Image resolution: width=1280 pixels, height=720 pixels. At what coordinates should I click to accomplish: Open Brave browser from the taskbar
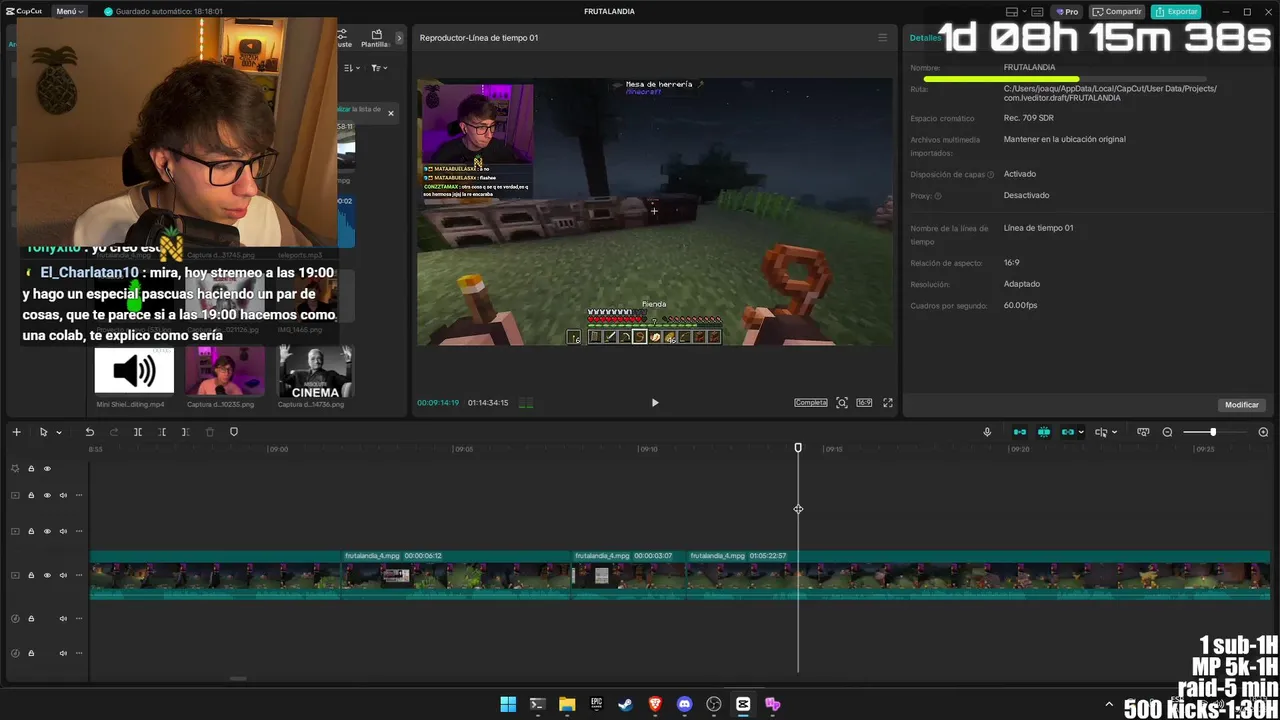coord(655,704)
